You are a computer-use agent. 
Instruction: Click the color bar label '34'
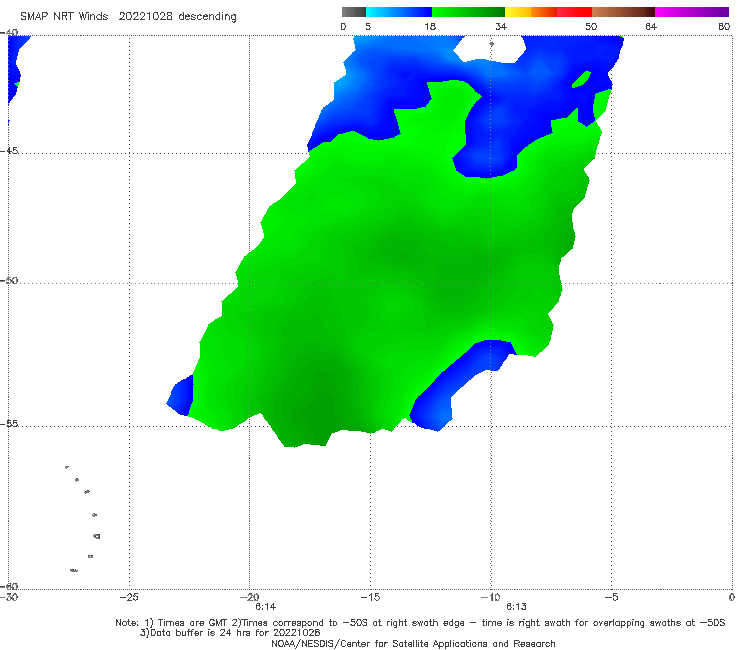click(501, 27)
